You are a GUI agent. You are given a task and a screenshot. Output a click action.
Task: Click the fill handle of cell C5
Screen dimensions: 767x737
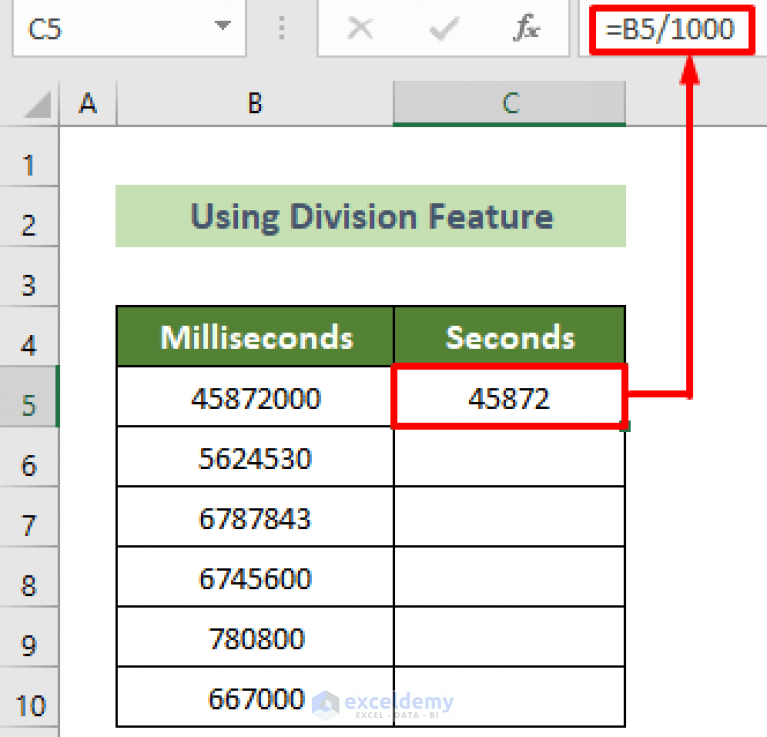(x=625, y=426)
